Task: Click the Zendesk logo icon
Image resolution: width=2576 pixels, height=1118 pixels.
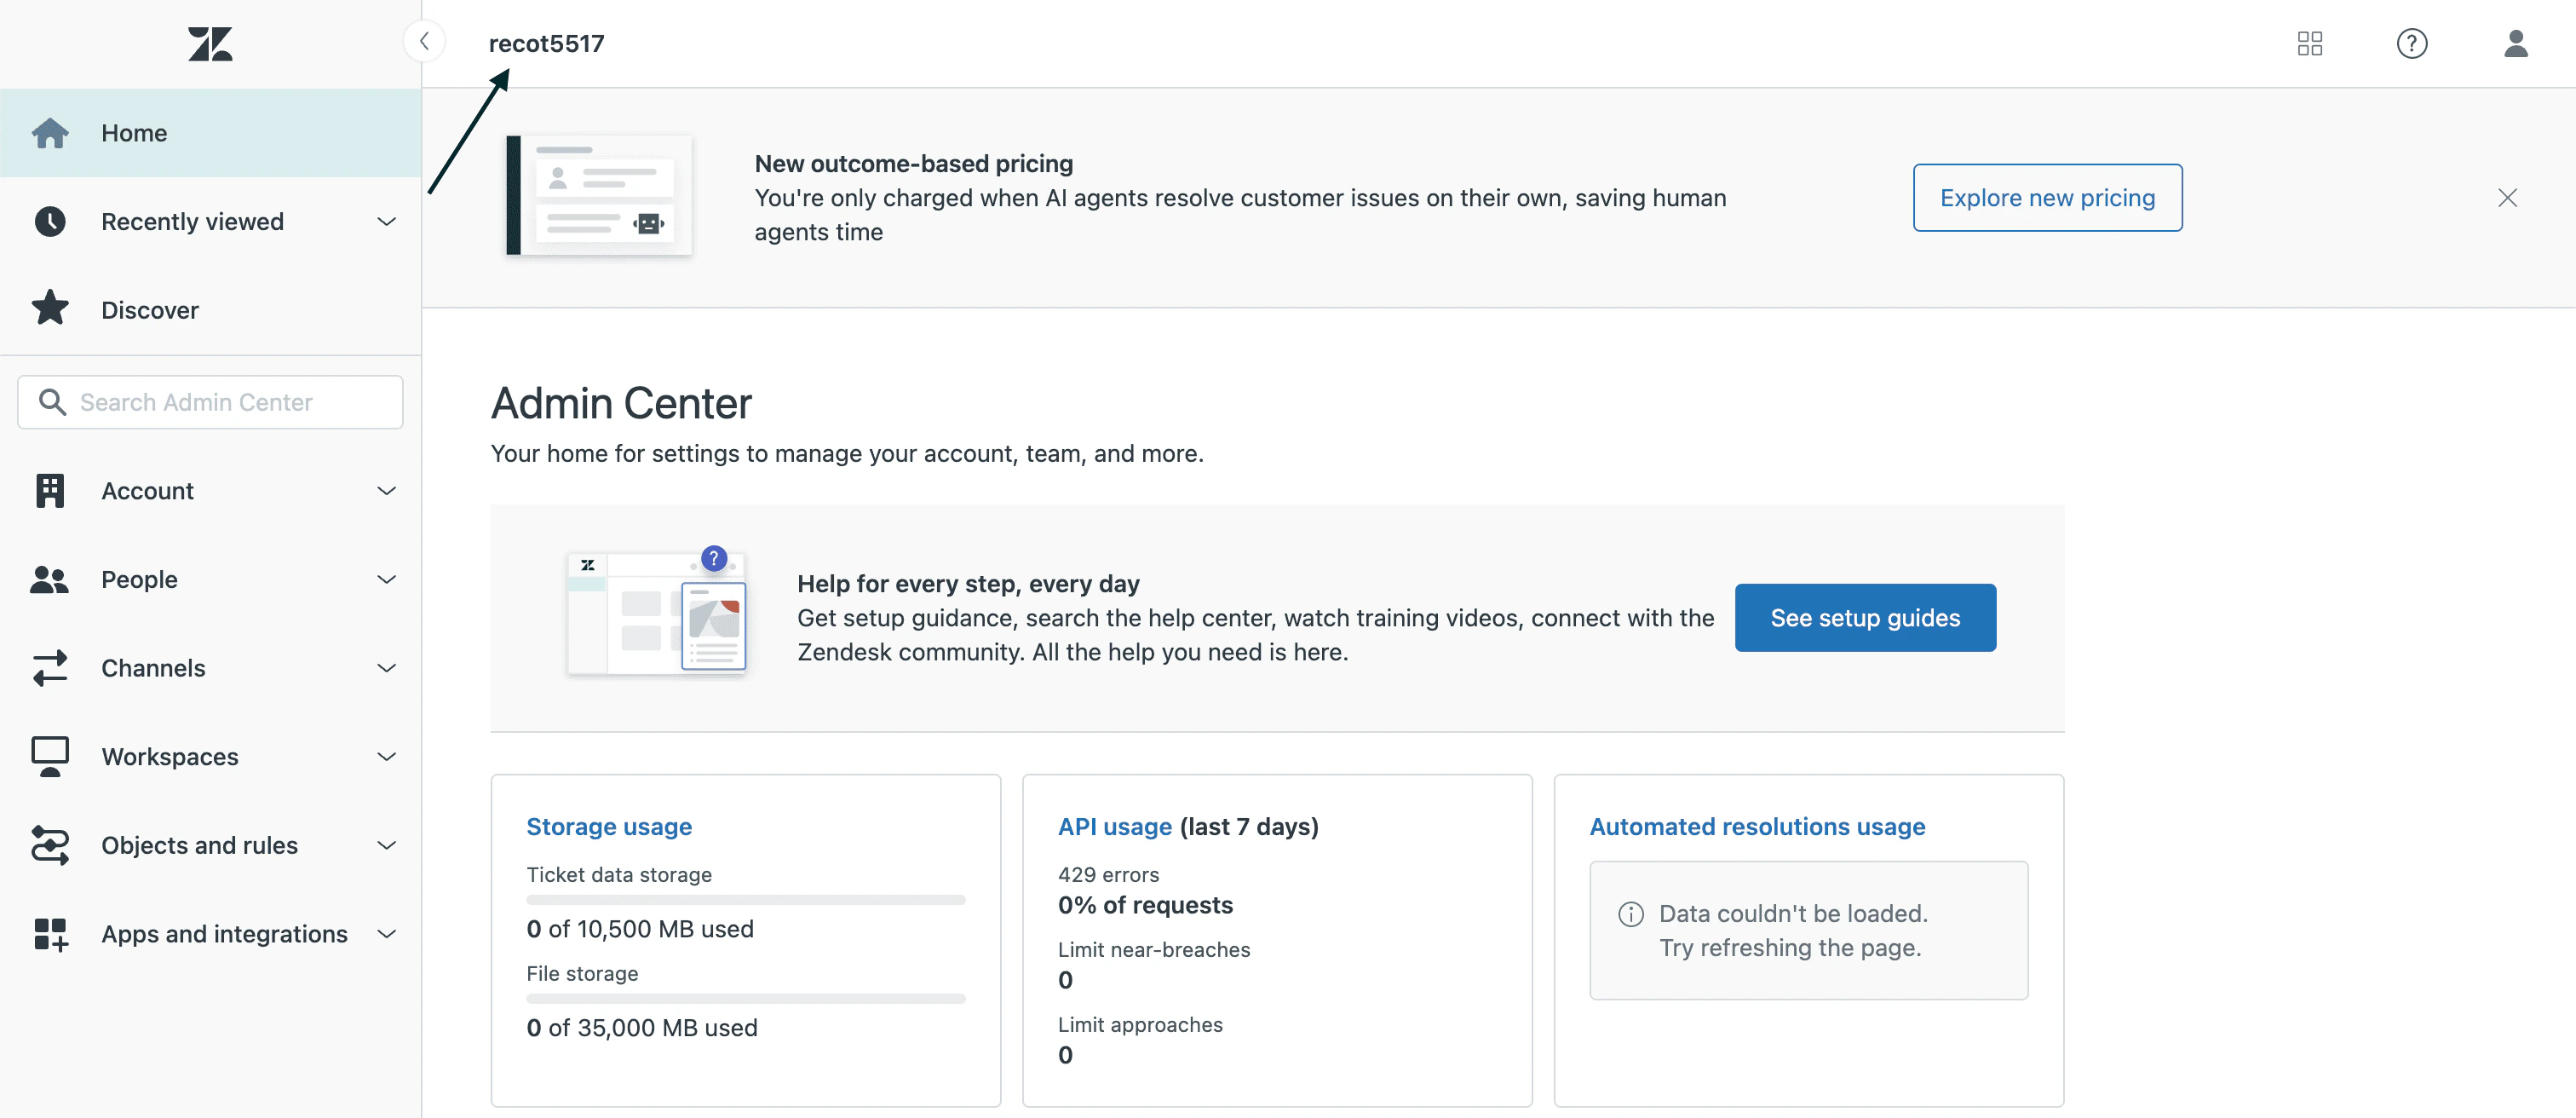Action: [x=210, y=44]
